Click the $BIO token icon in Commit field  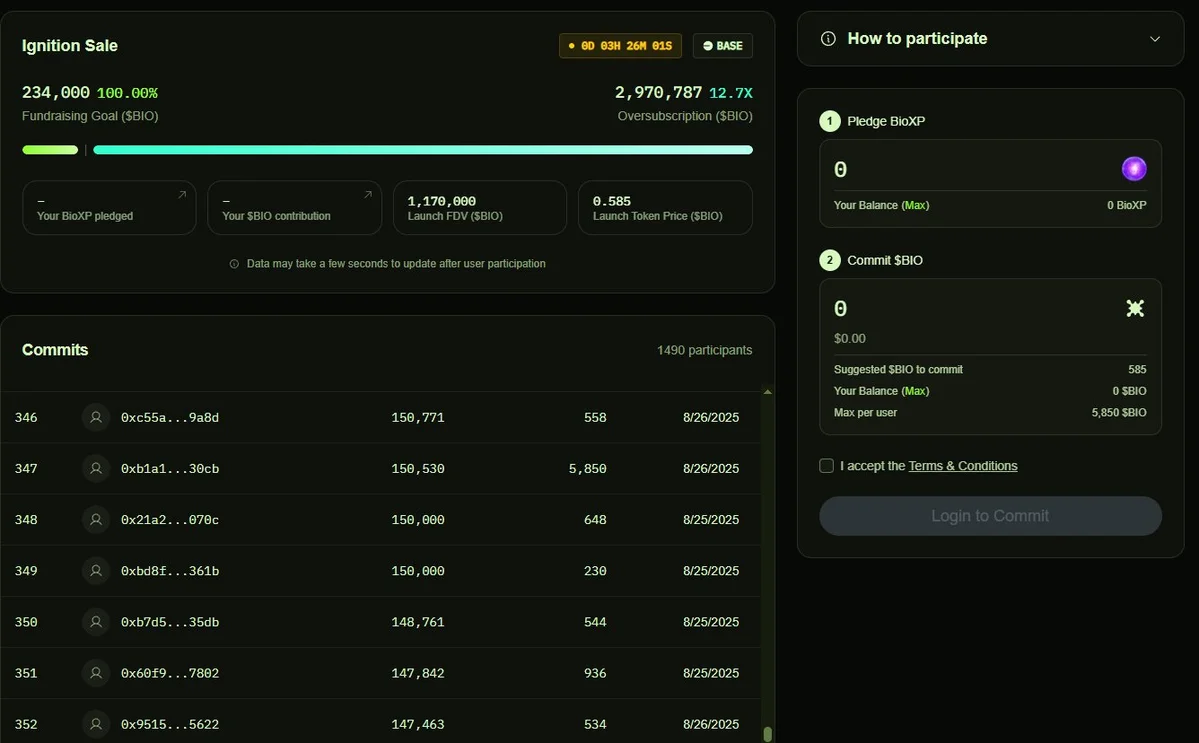(x=1135, y=308)
